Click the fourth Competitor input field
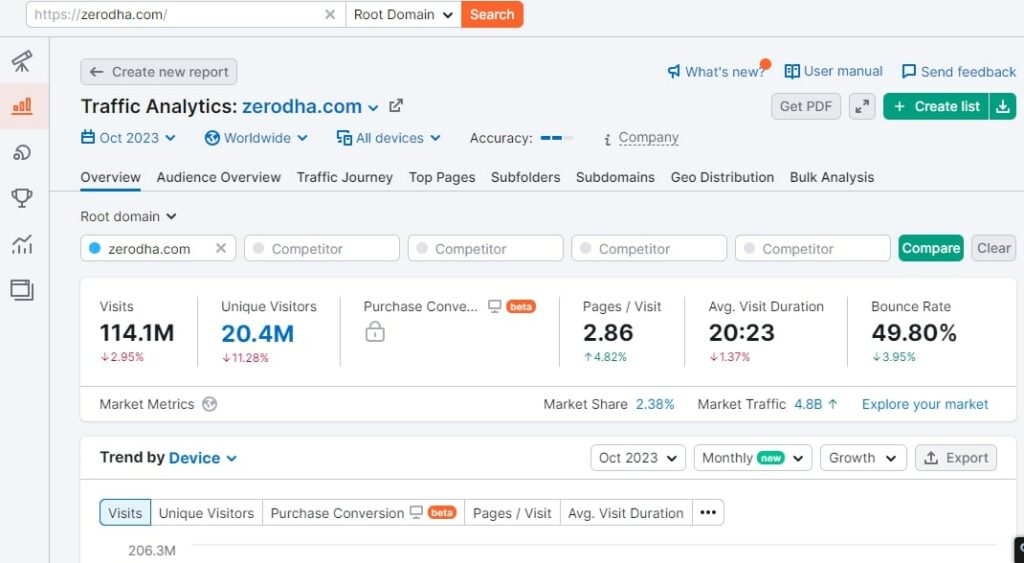Screen dimensions: 1024x563 pos(812,248)
